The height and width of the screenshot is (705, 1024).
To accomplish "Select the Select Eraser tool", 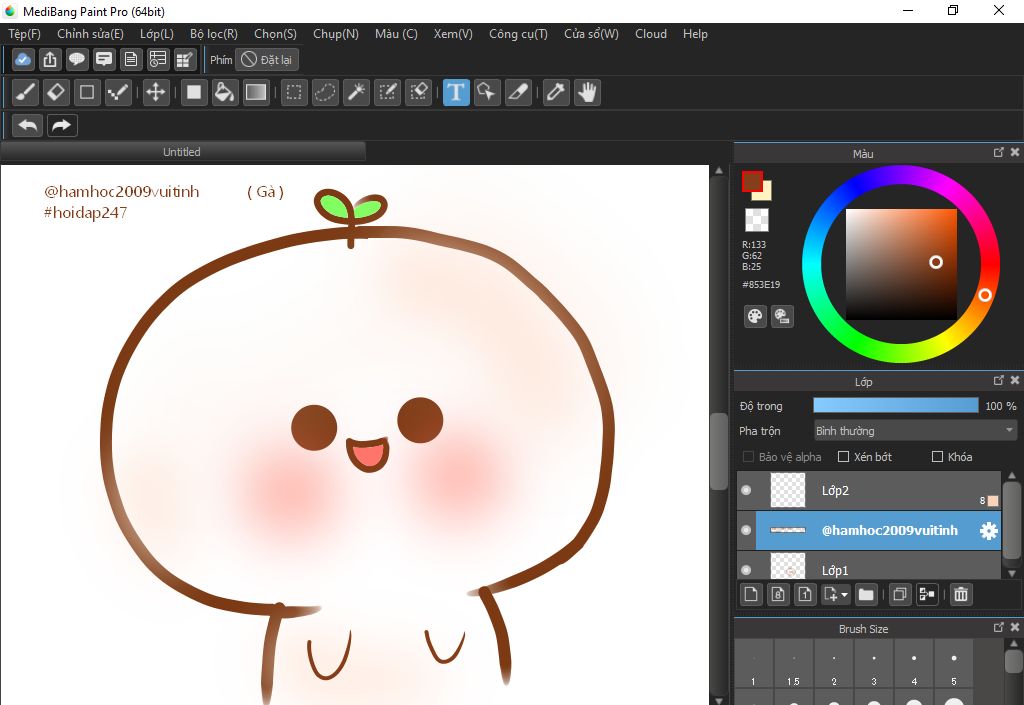I will [419, 93].
